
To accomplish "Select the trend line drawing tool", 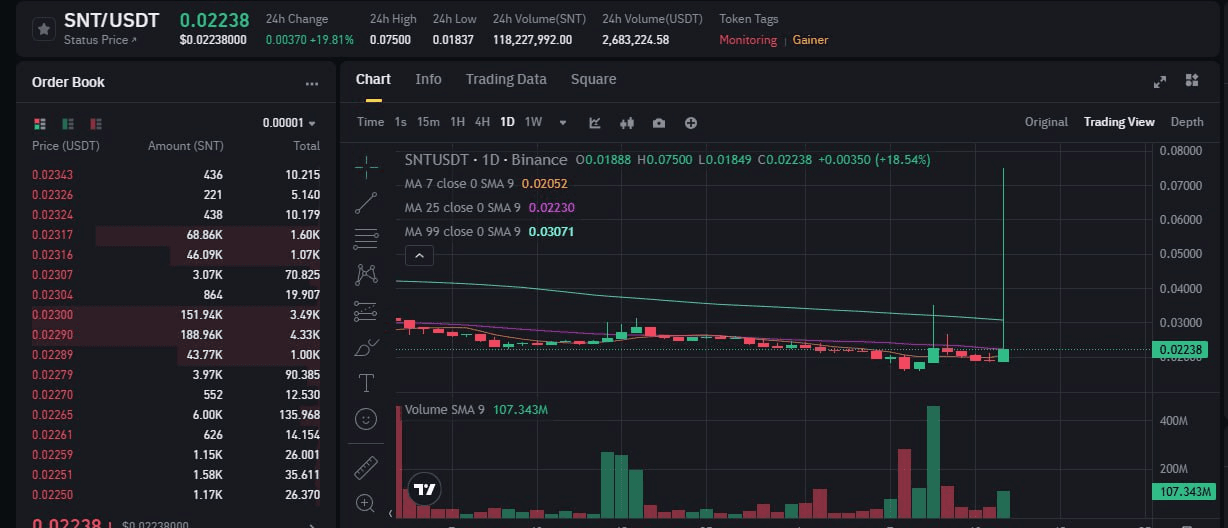I will [367, 202].
